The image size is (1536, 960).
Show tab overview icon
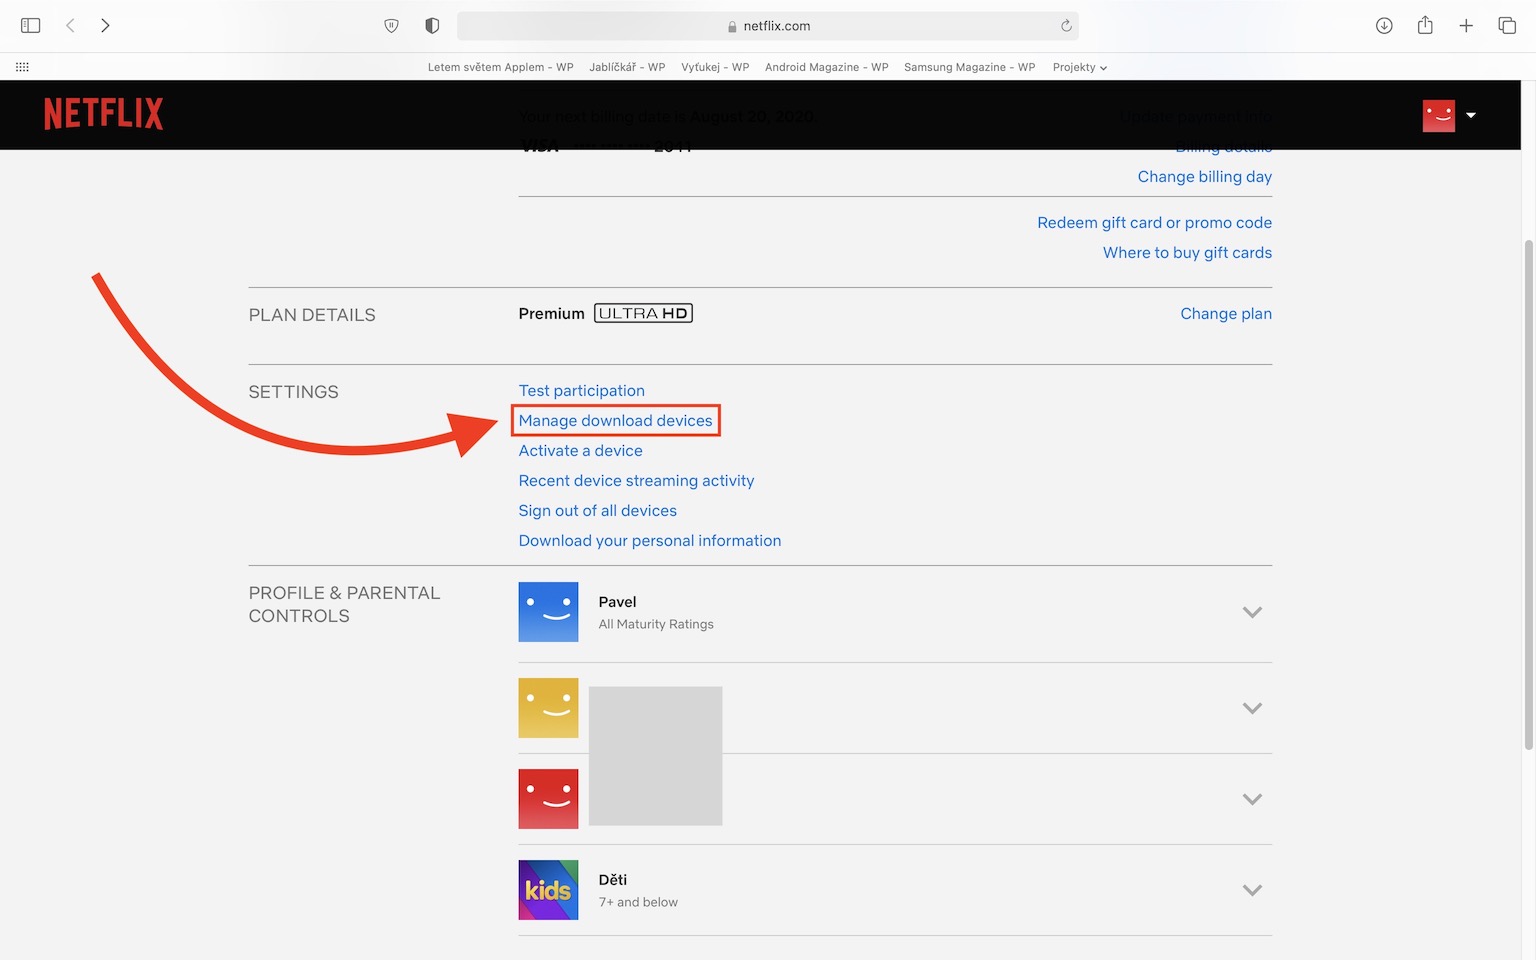[x=1507, y=26]
